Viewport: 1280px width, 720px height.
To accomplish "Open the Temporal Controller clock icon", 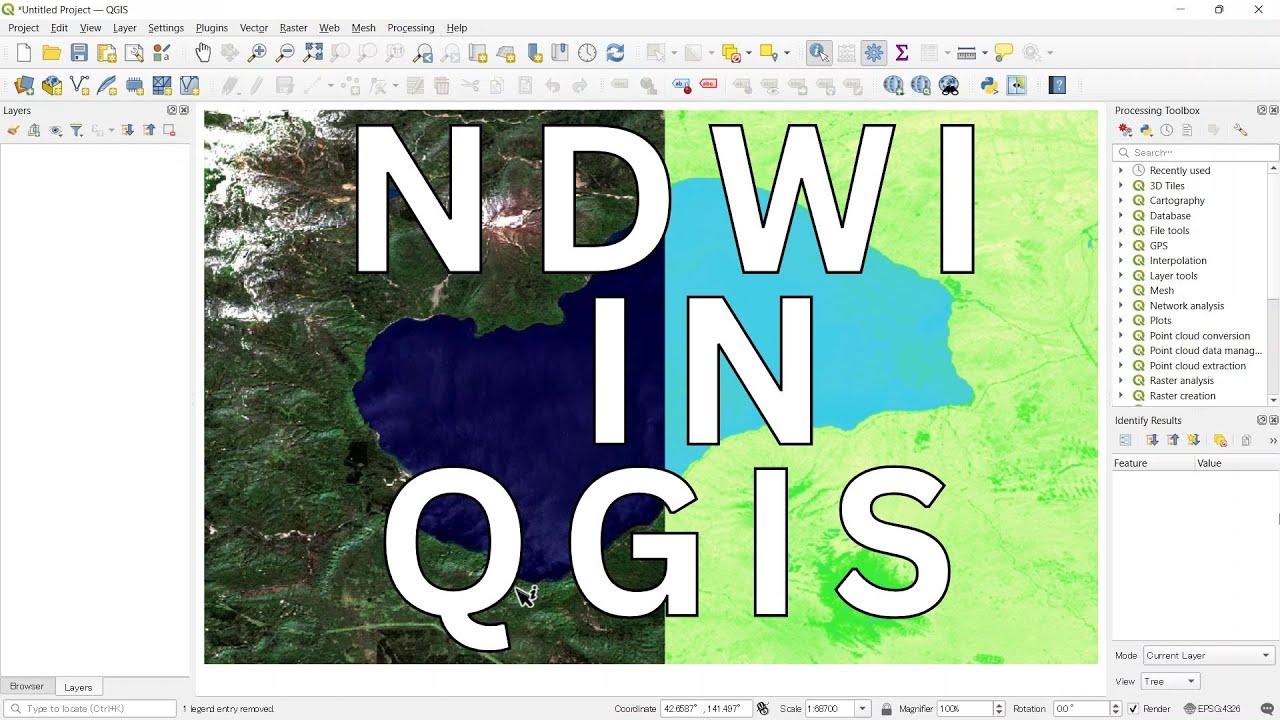I will tap(587, 53).
